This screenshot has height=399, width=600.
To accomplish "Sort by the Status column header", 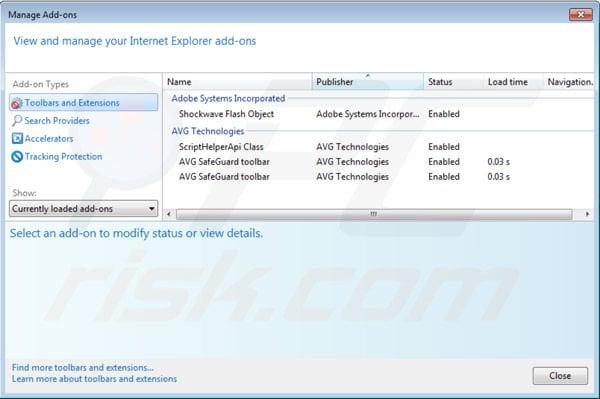I will 453,81.
